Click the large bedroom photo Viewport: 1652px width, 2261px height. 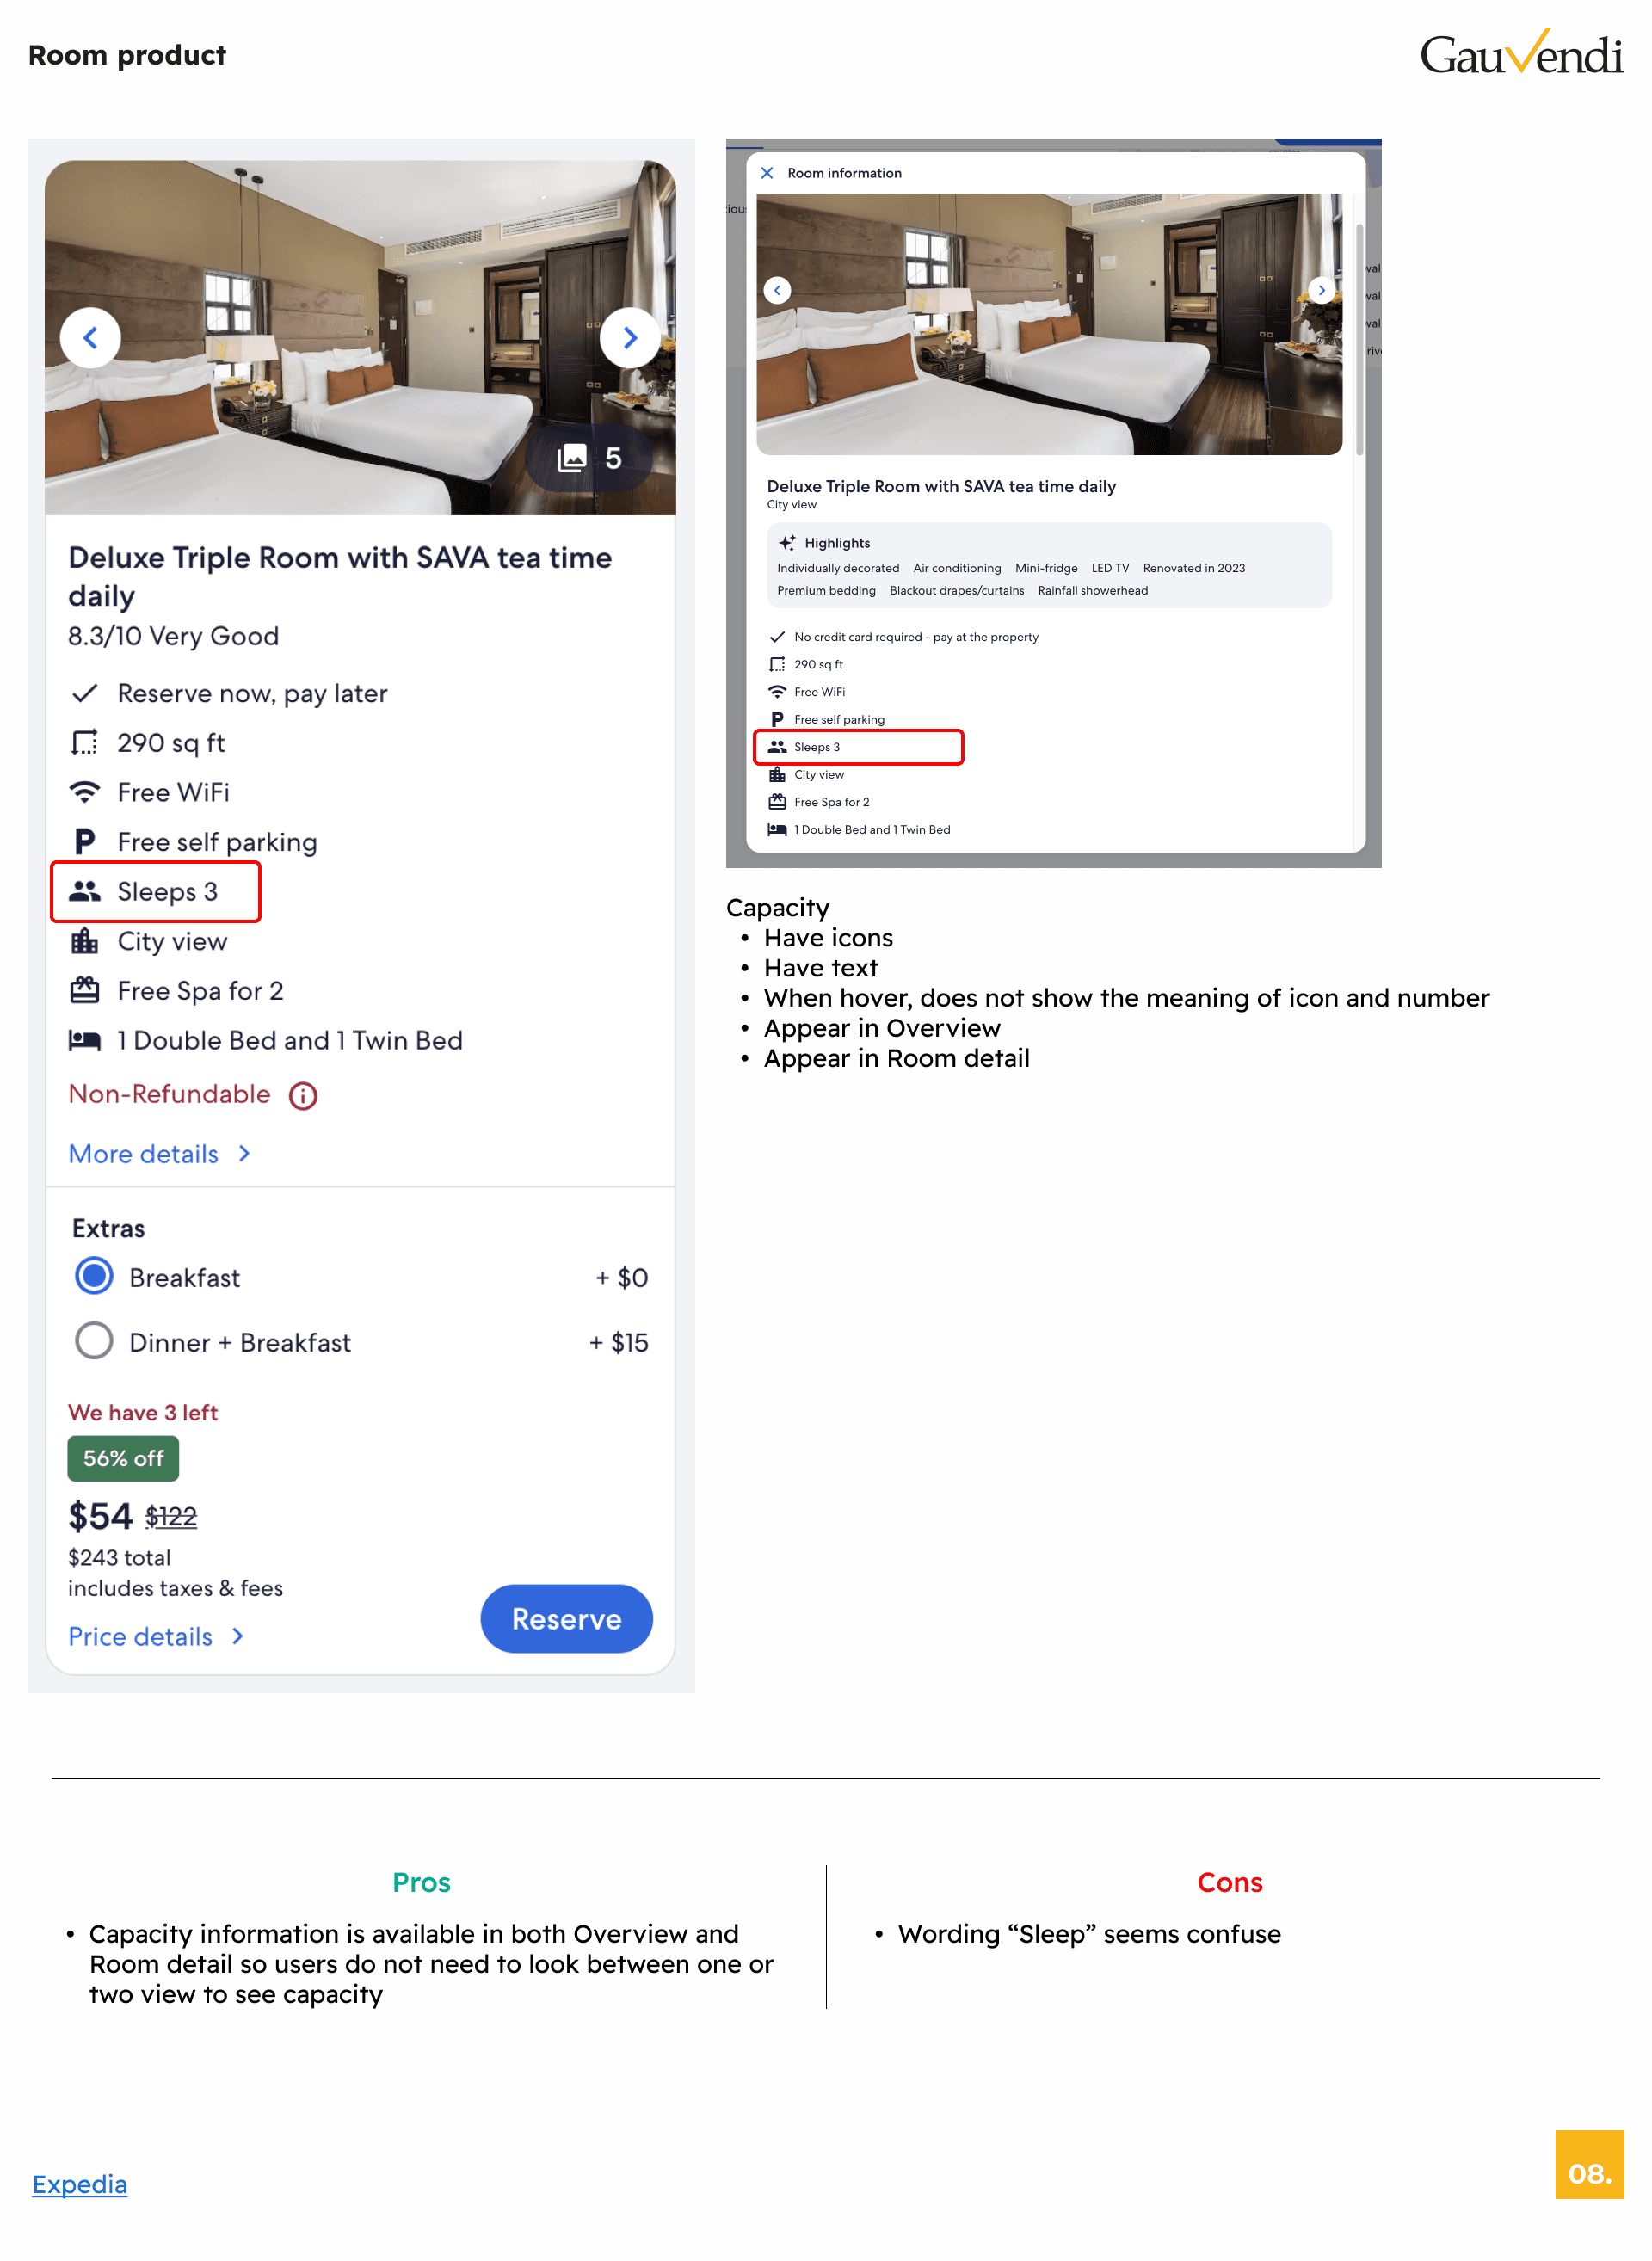tap(360, 338)
